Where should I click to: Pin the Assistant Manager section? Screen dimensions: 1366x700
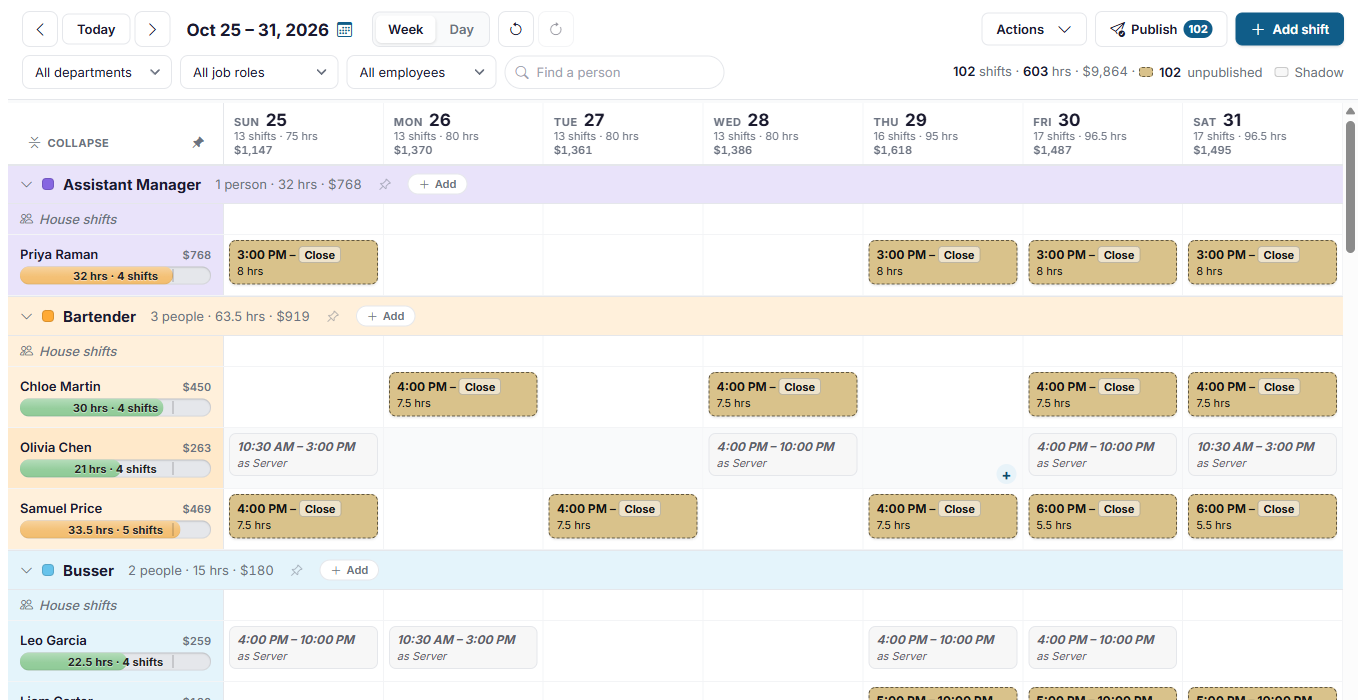[x=385, y=184]
